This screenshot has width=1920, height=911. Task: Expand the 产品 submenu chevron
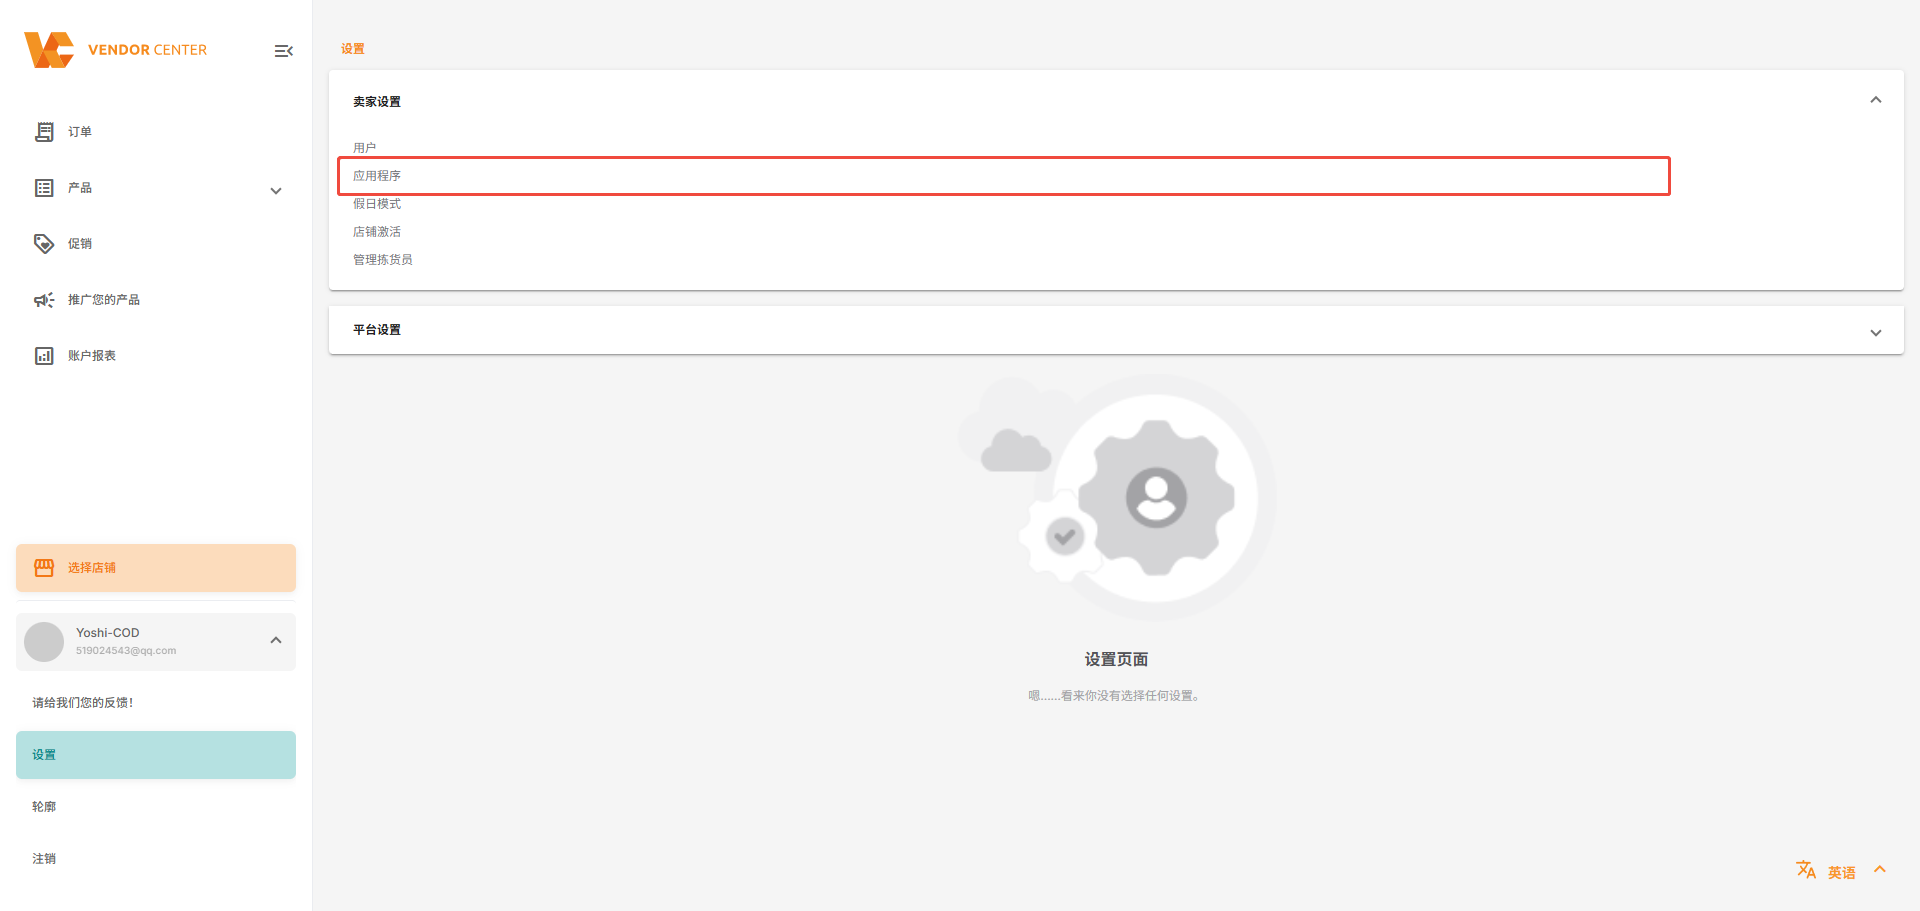pyautogui.click(x=276, y=191)
